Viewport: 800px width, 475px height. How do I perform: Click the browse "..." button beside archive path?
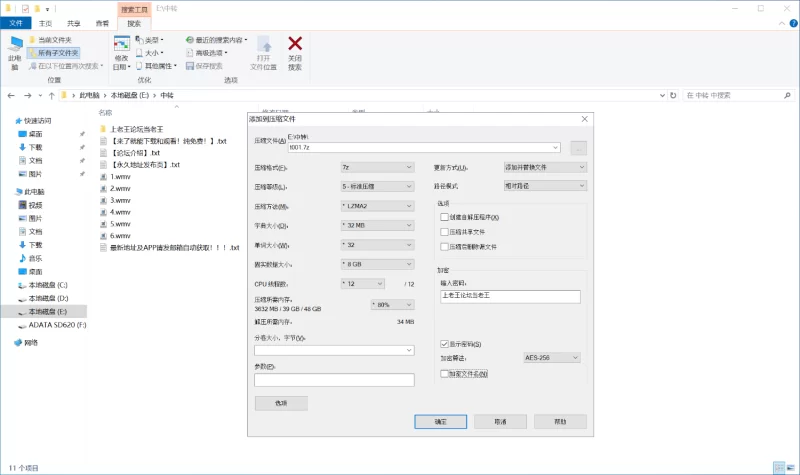pos(579,147)
